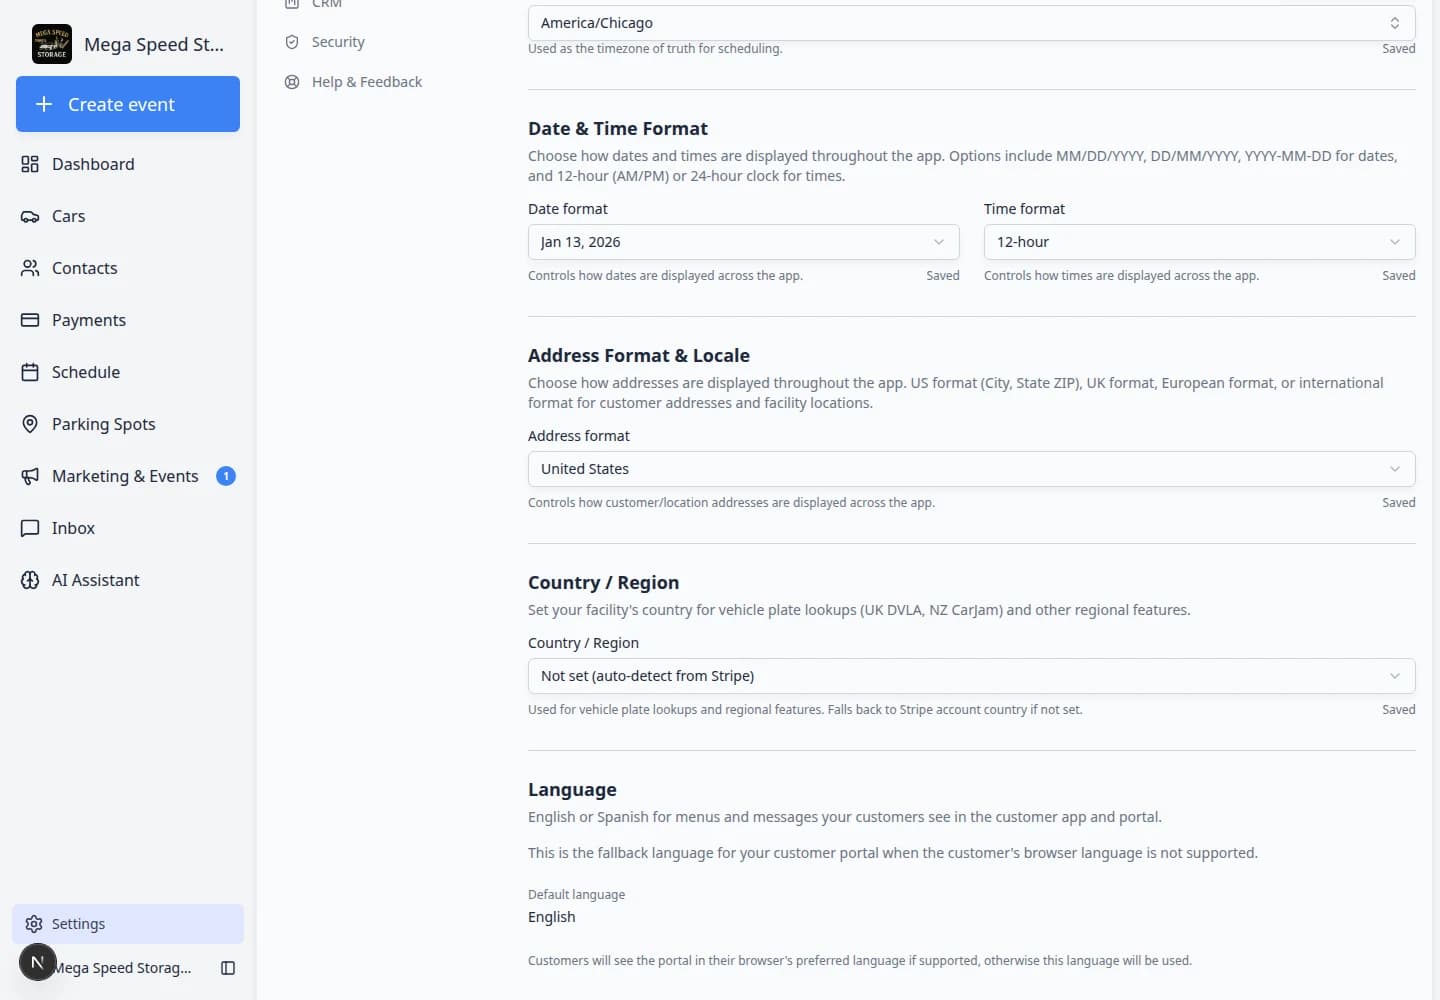Image resolution: width=1440 pixels, height=1000 pixels.
Task: Click the Time format field label
Action: 1024,209
